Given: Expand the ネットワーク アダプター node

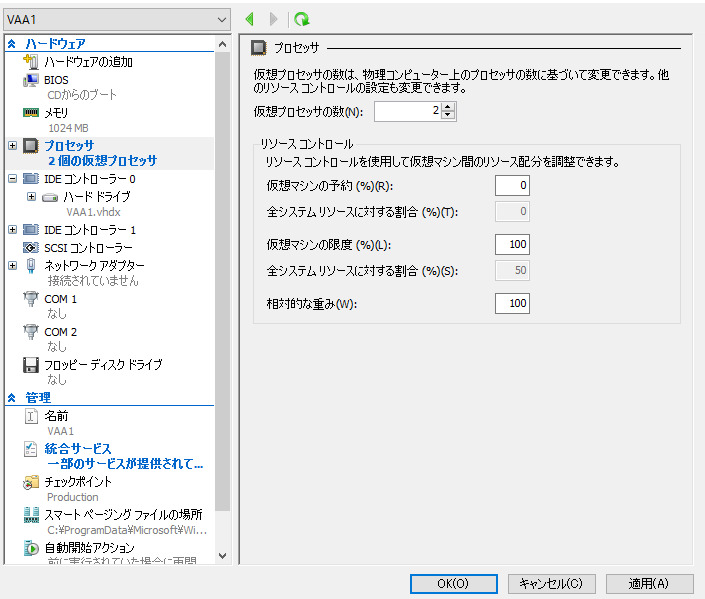Looking at the screenshot, I should (12, 265).
